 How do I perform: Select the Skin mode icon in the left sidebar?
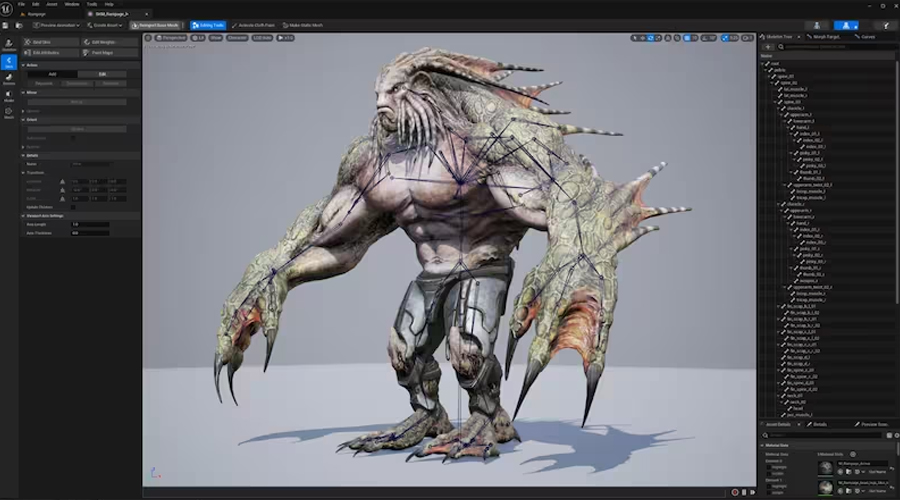[9, 63]
